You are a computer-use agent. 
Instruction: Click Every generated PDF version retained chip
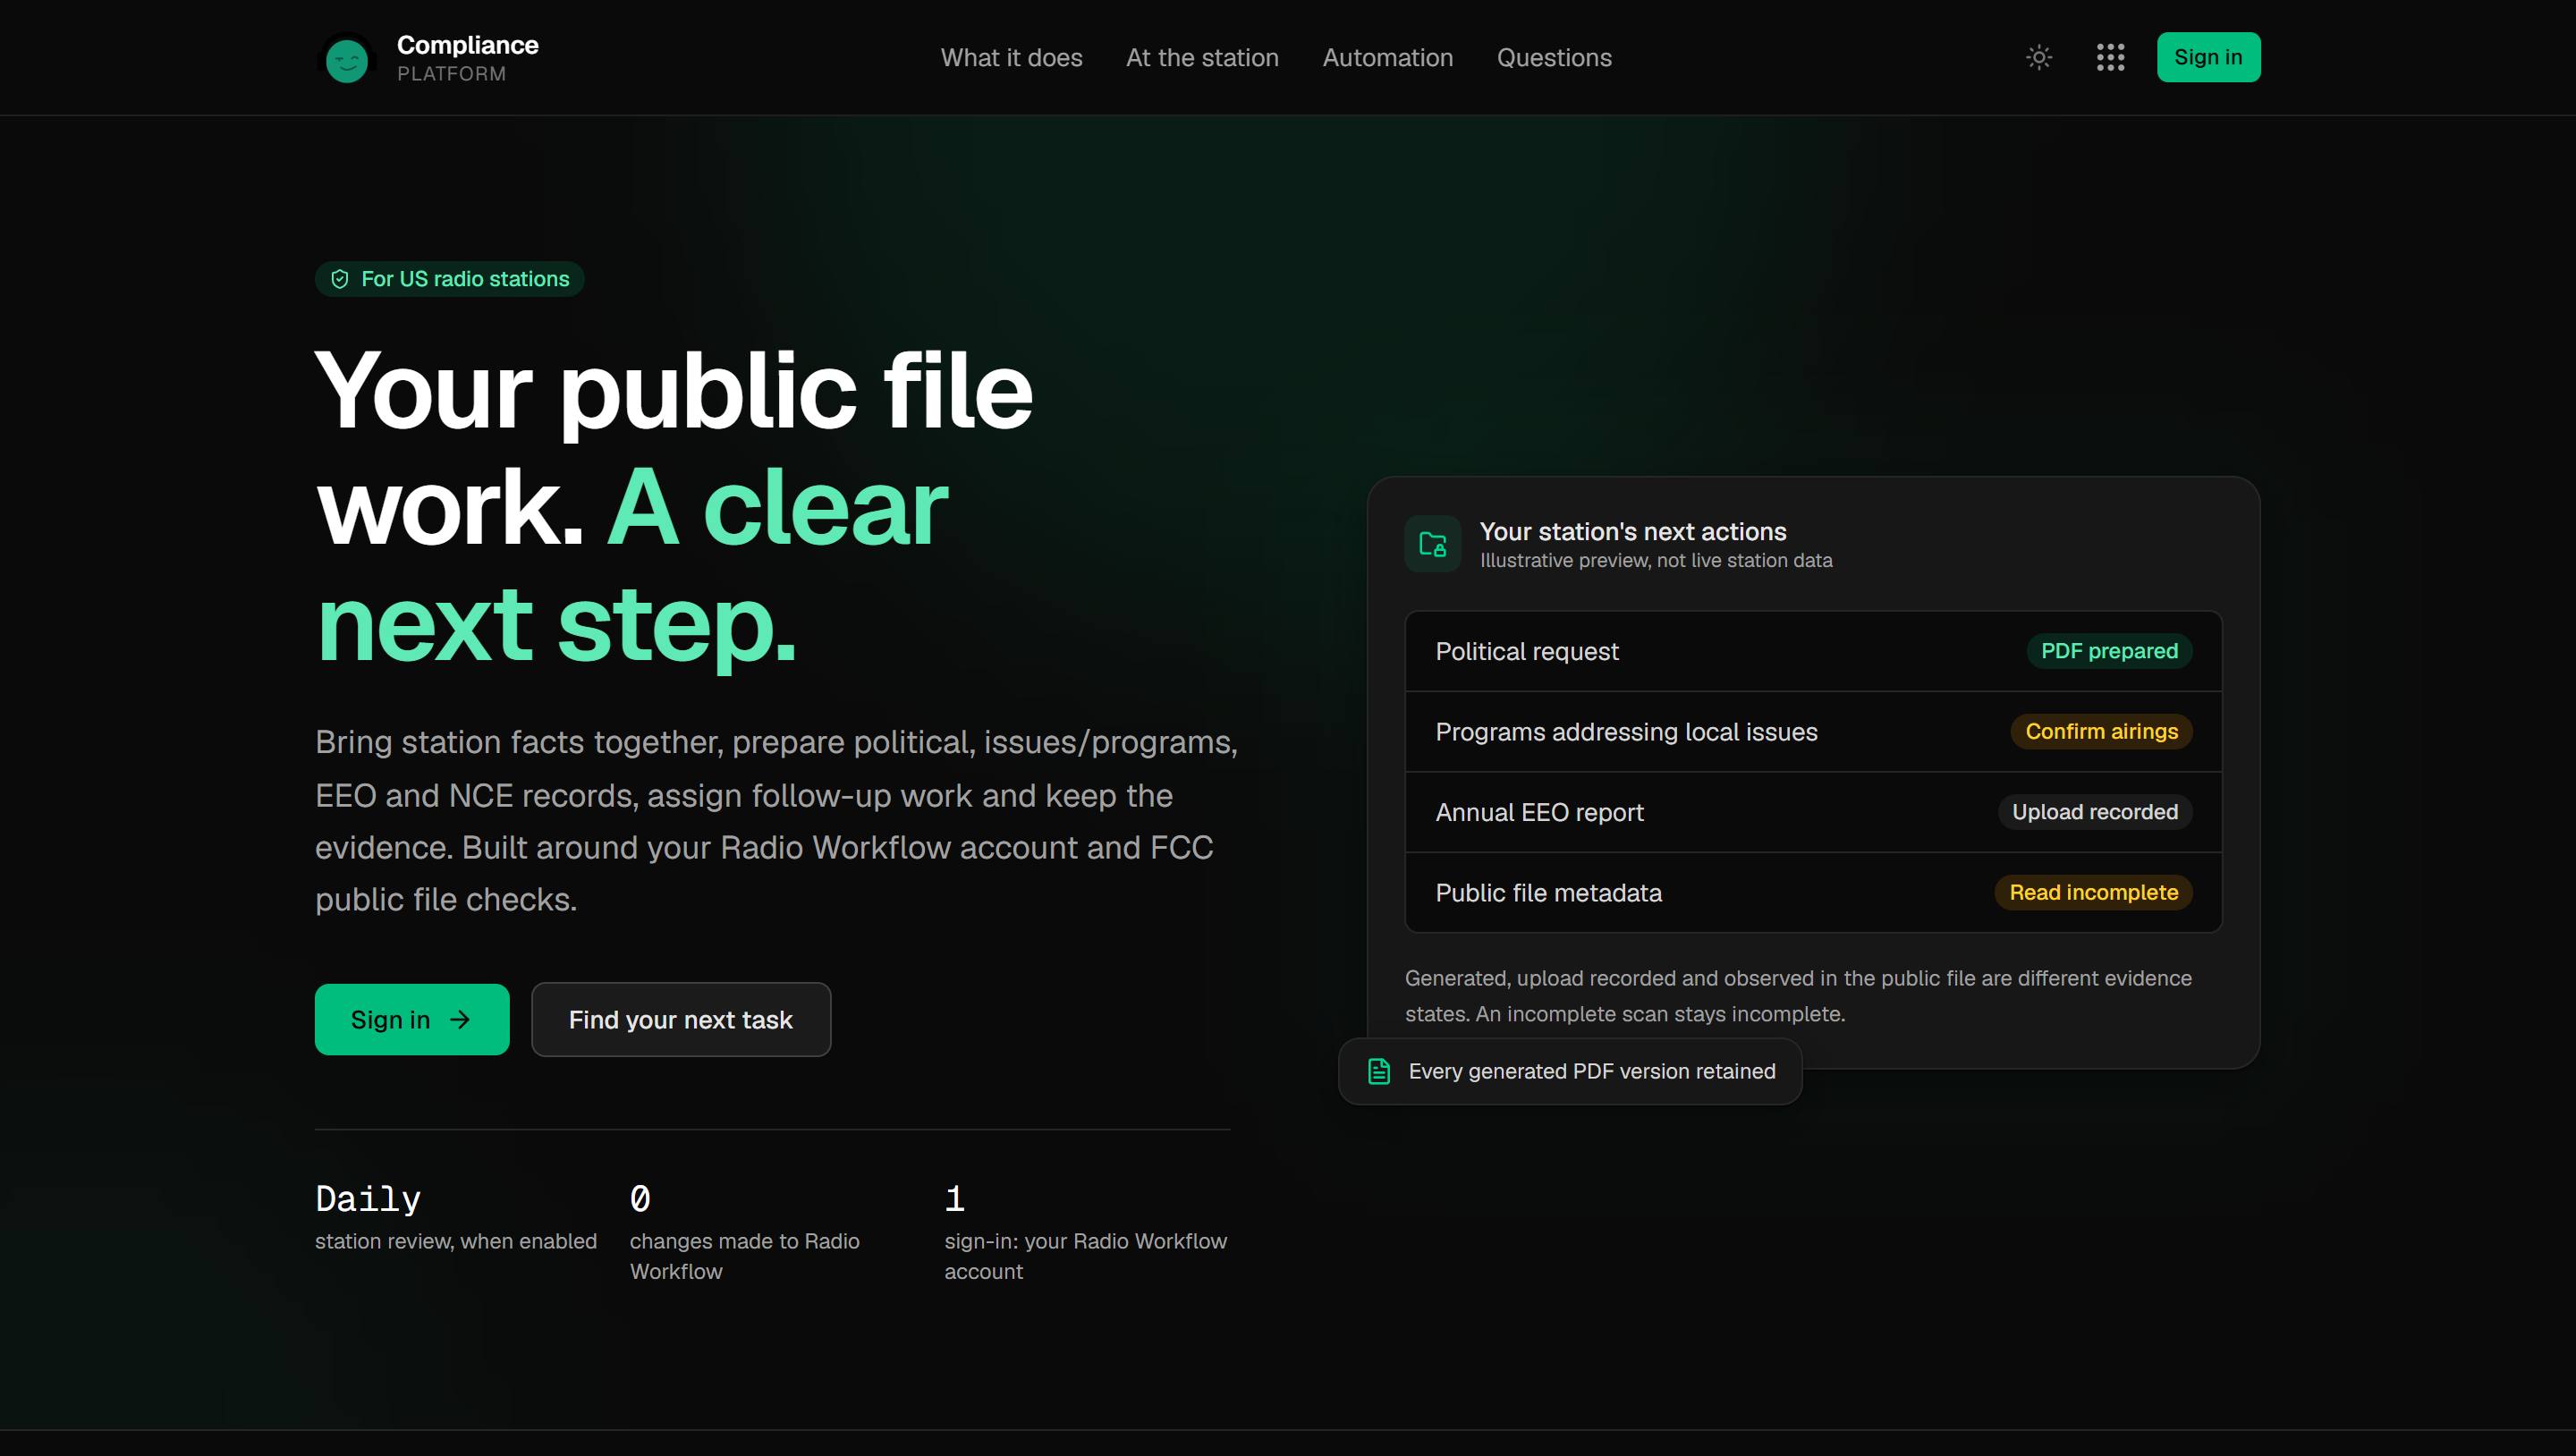point(1570,1071)
